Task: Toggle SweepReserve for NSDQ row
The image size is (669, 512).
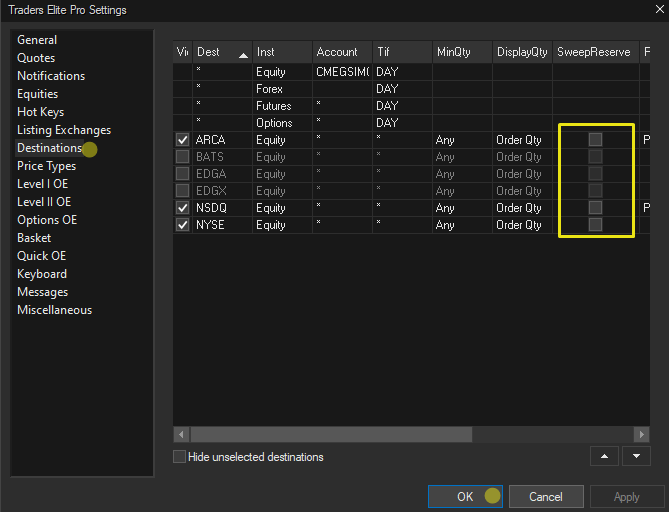Action: click(x=595, y=208)
